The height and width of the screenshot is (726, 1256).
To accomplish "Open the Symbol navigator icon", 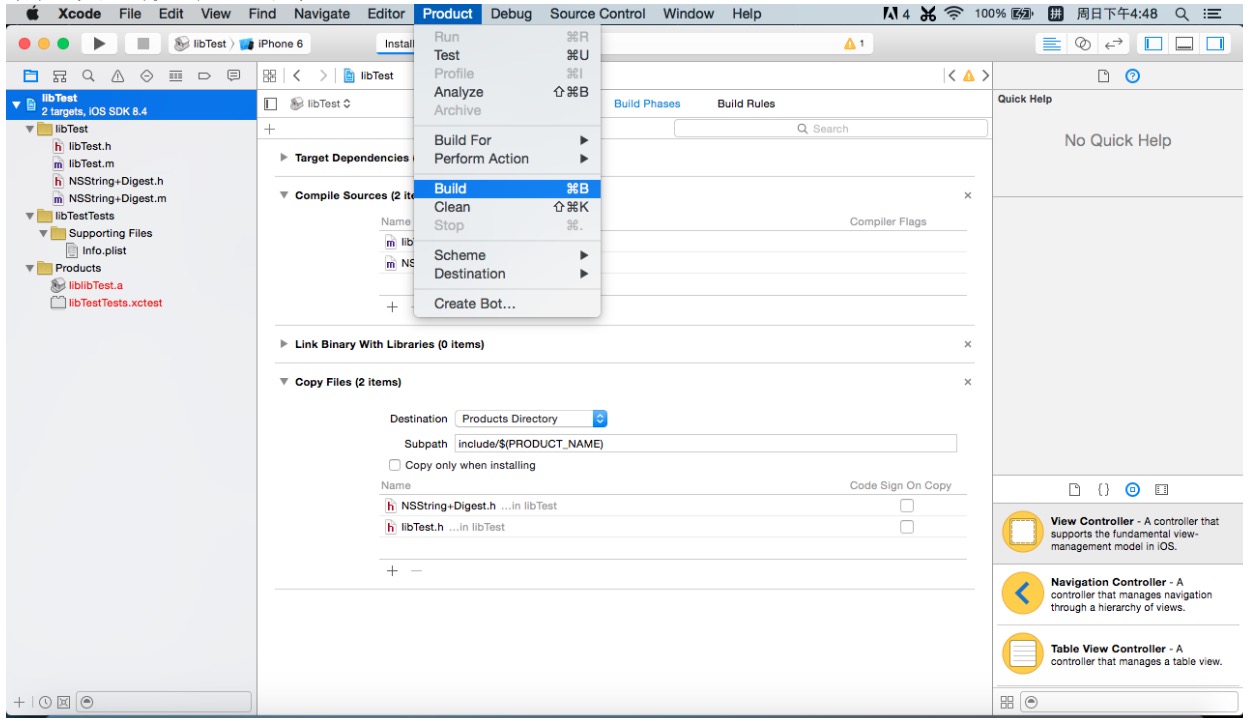I will pyautogui.click(x=60, y=75).
